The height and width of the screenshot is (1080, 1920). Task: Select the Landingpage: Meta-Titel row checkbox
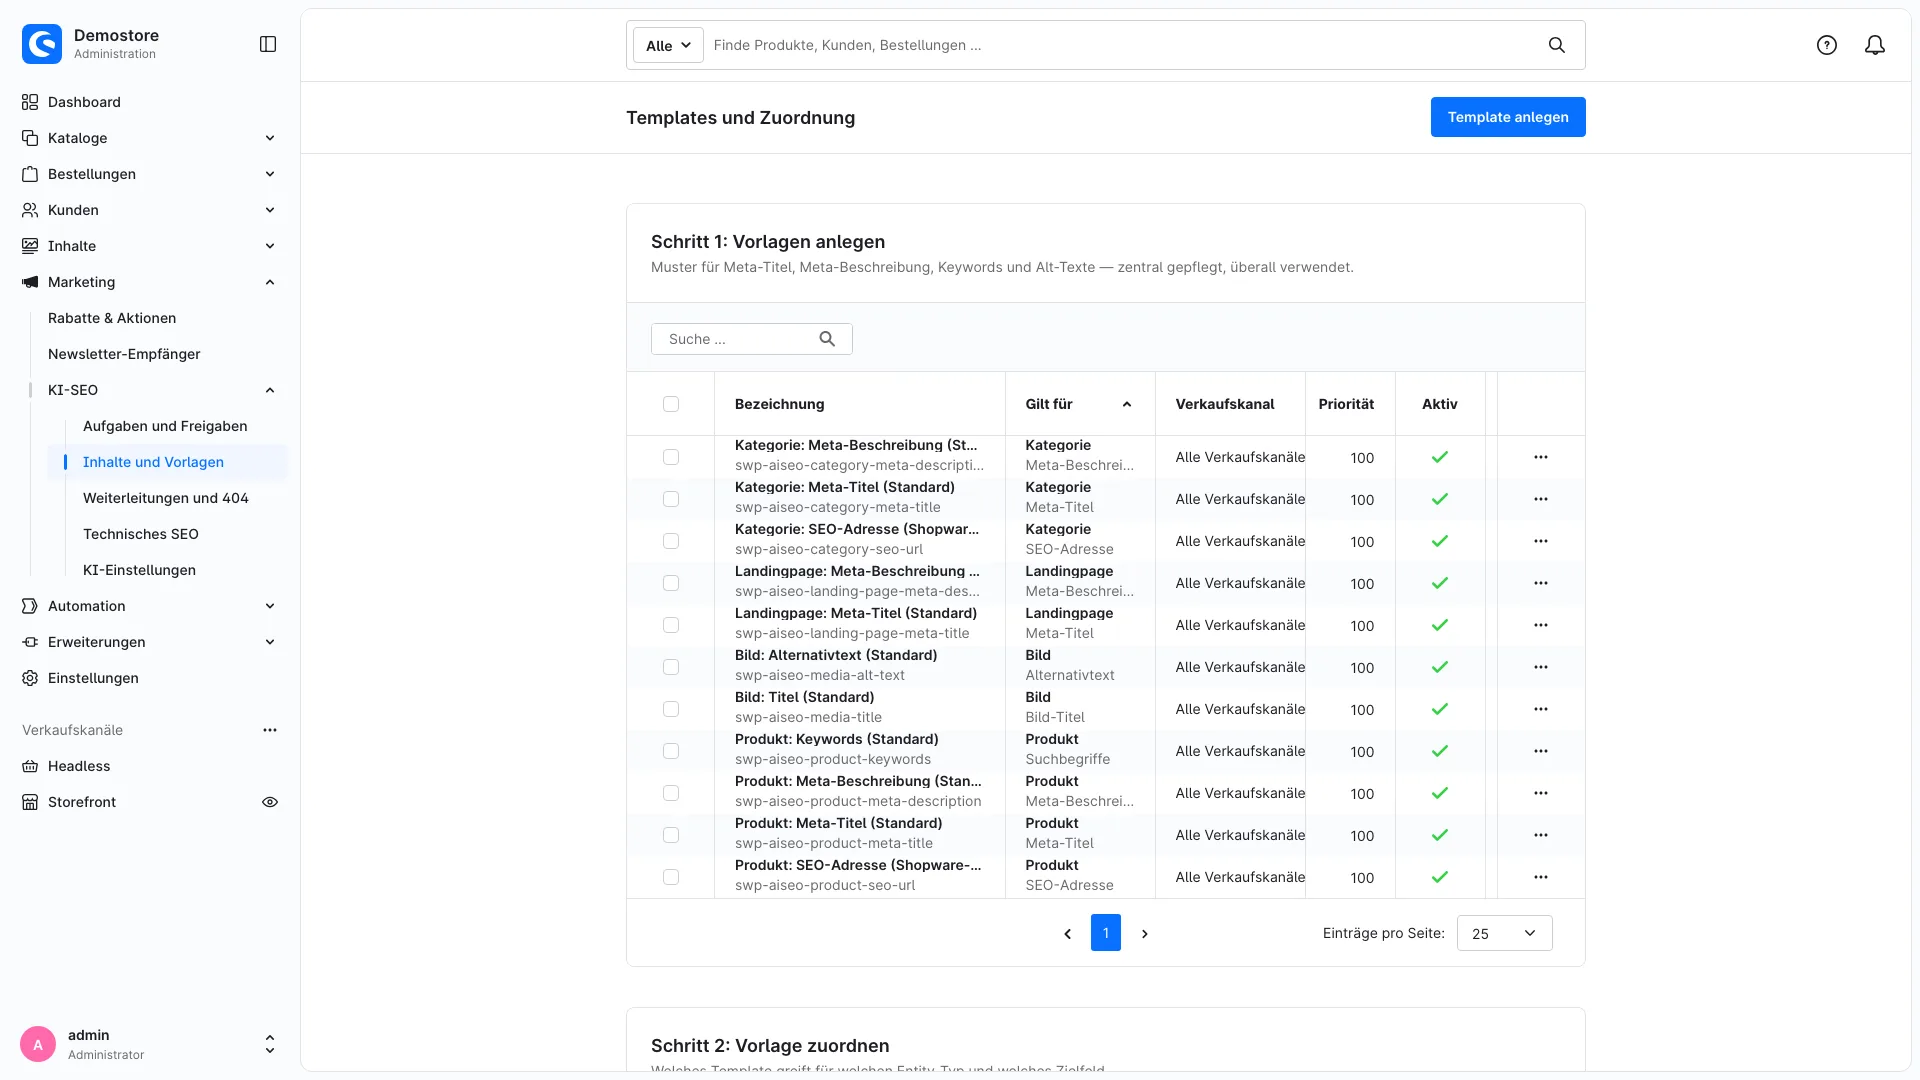click(x=671, y=625)
